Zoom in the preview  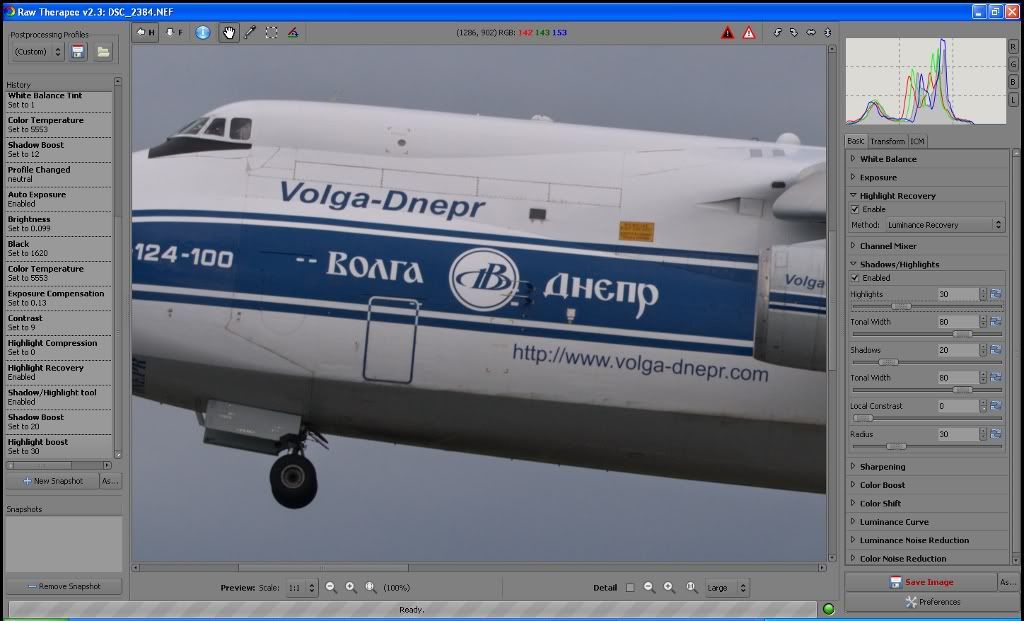pyautogui.click(x=351, y=587)
